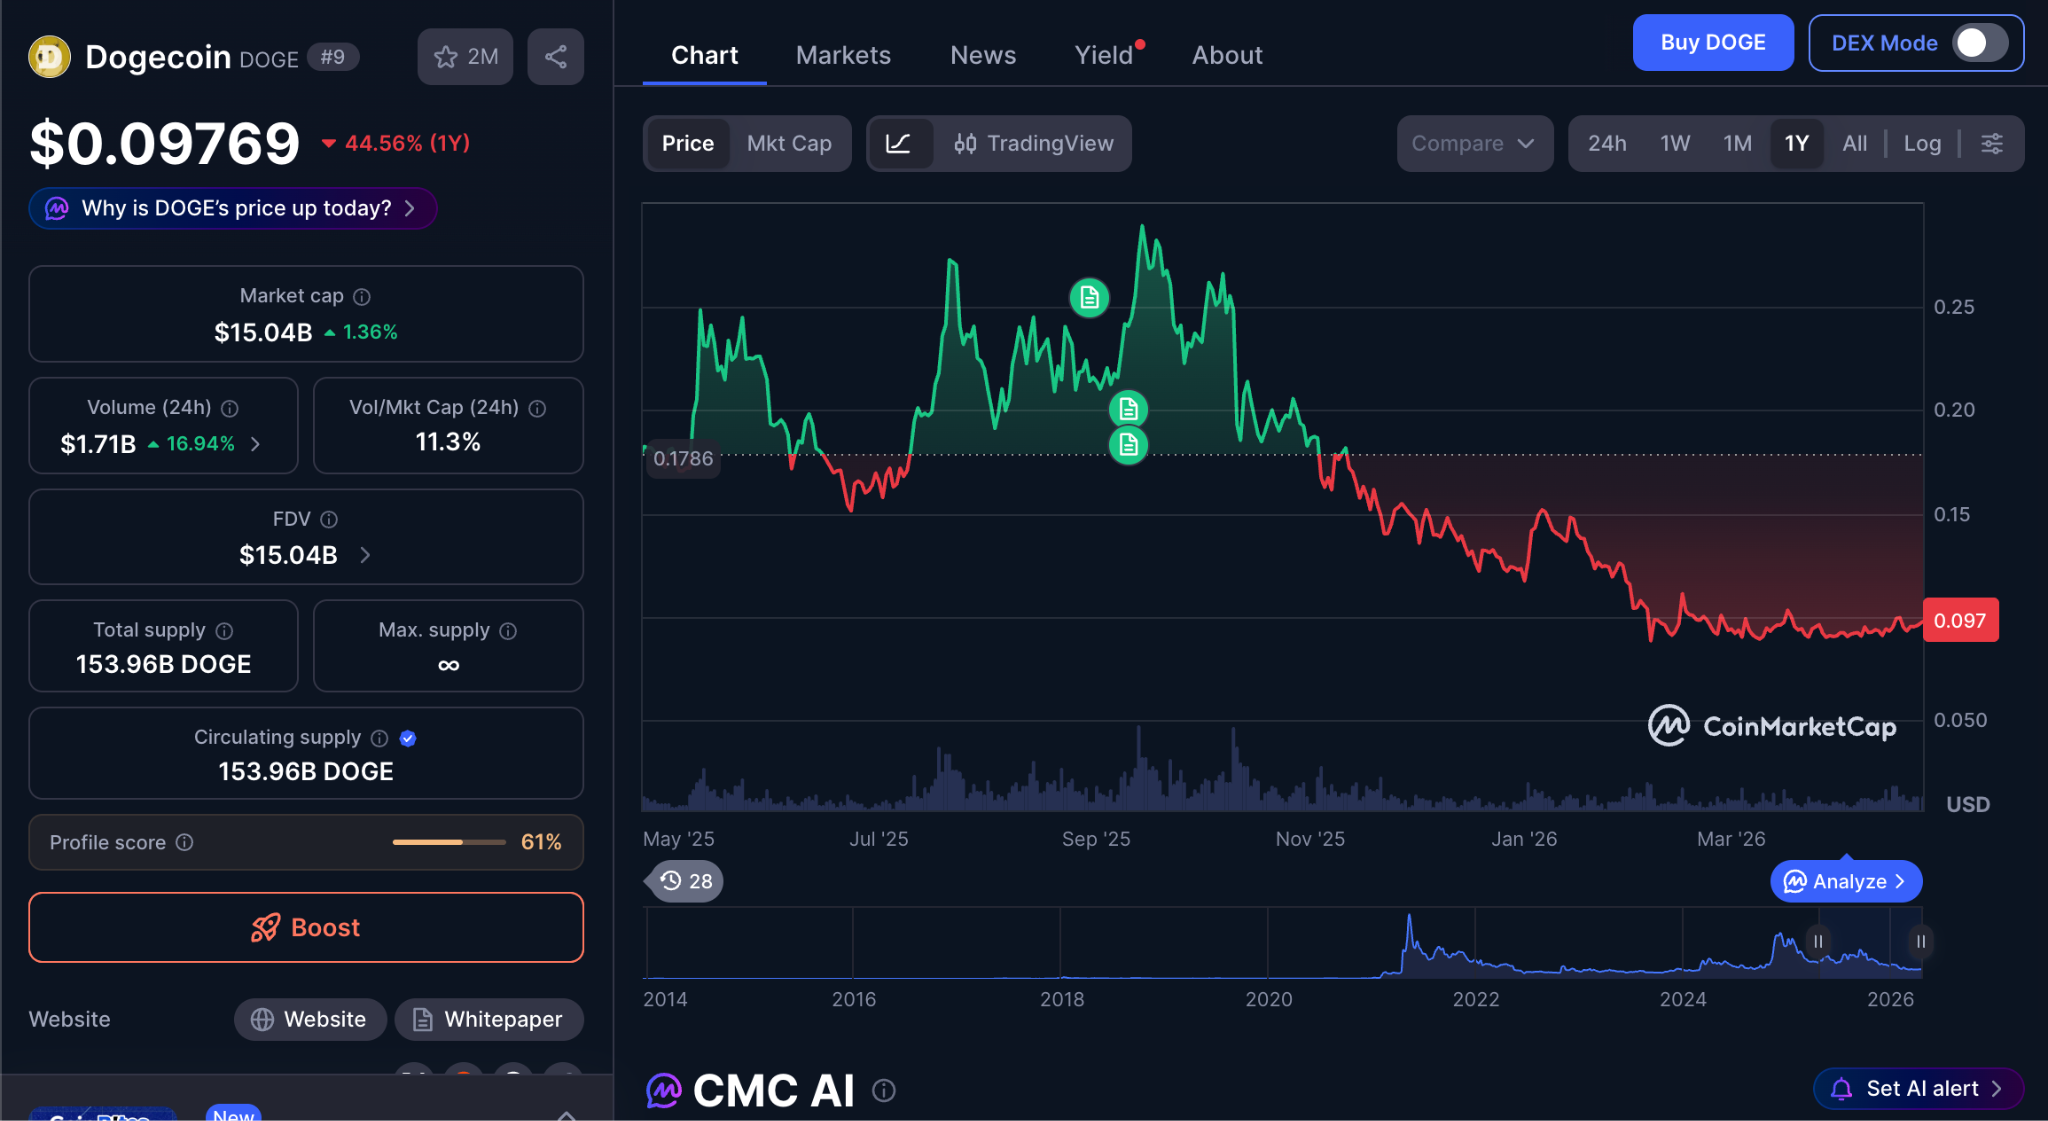The height and width of the screenshot is (1121, 2048).
Task: Switch to the line chart icon view
Action: point(899,144)
